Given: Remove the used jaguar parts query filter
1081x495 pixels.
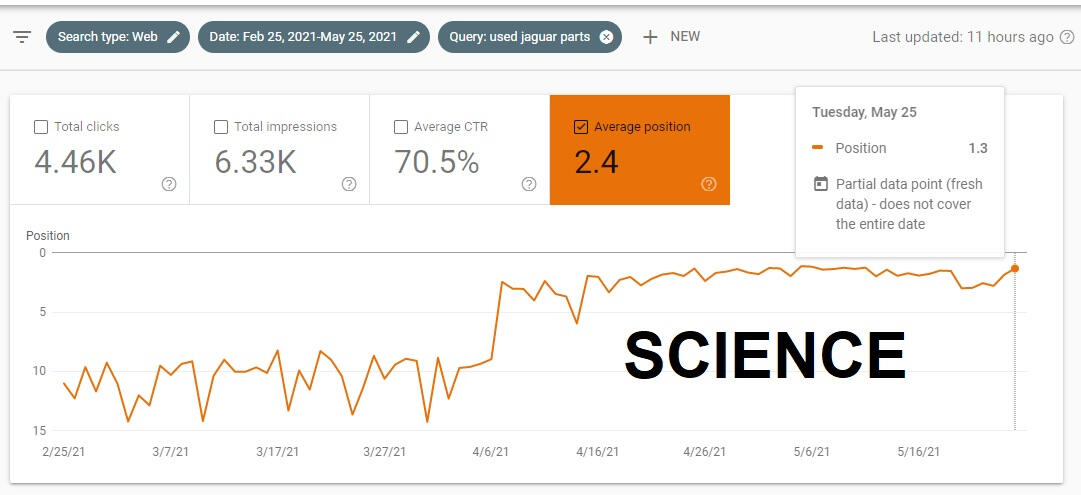Looking at the screenshot, I should (x=606, y=37).
